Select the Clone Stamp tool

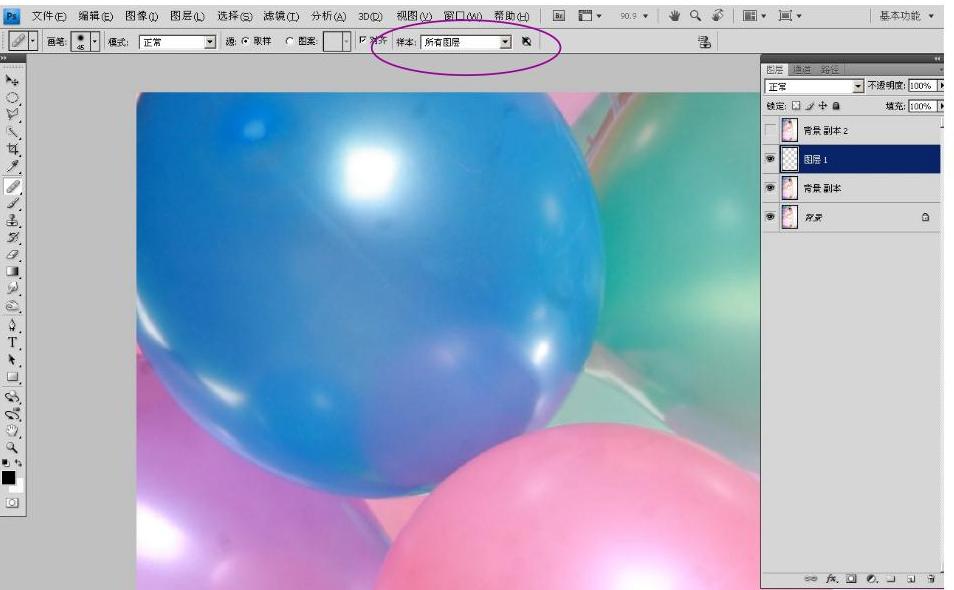(x=12, y=221)
